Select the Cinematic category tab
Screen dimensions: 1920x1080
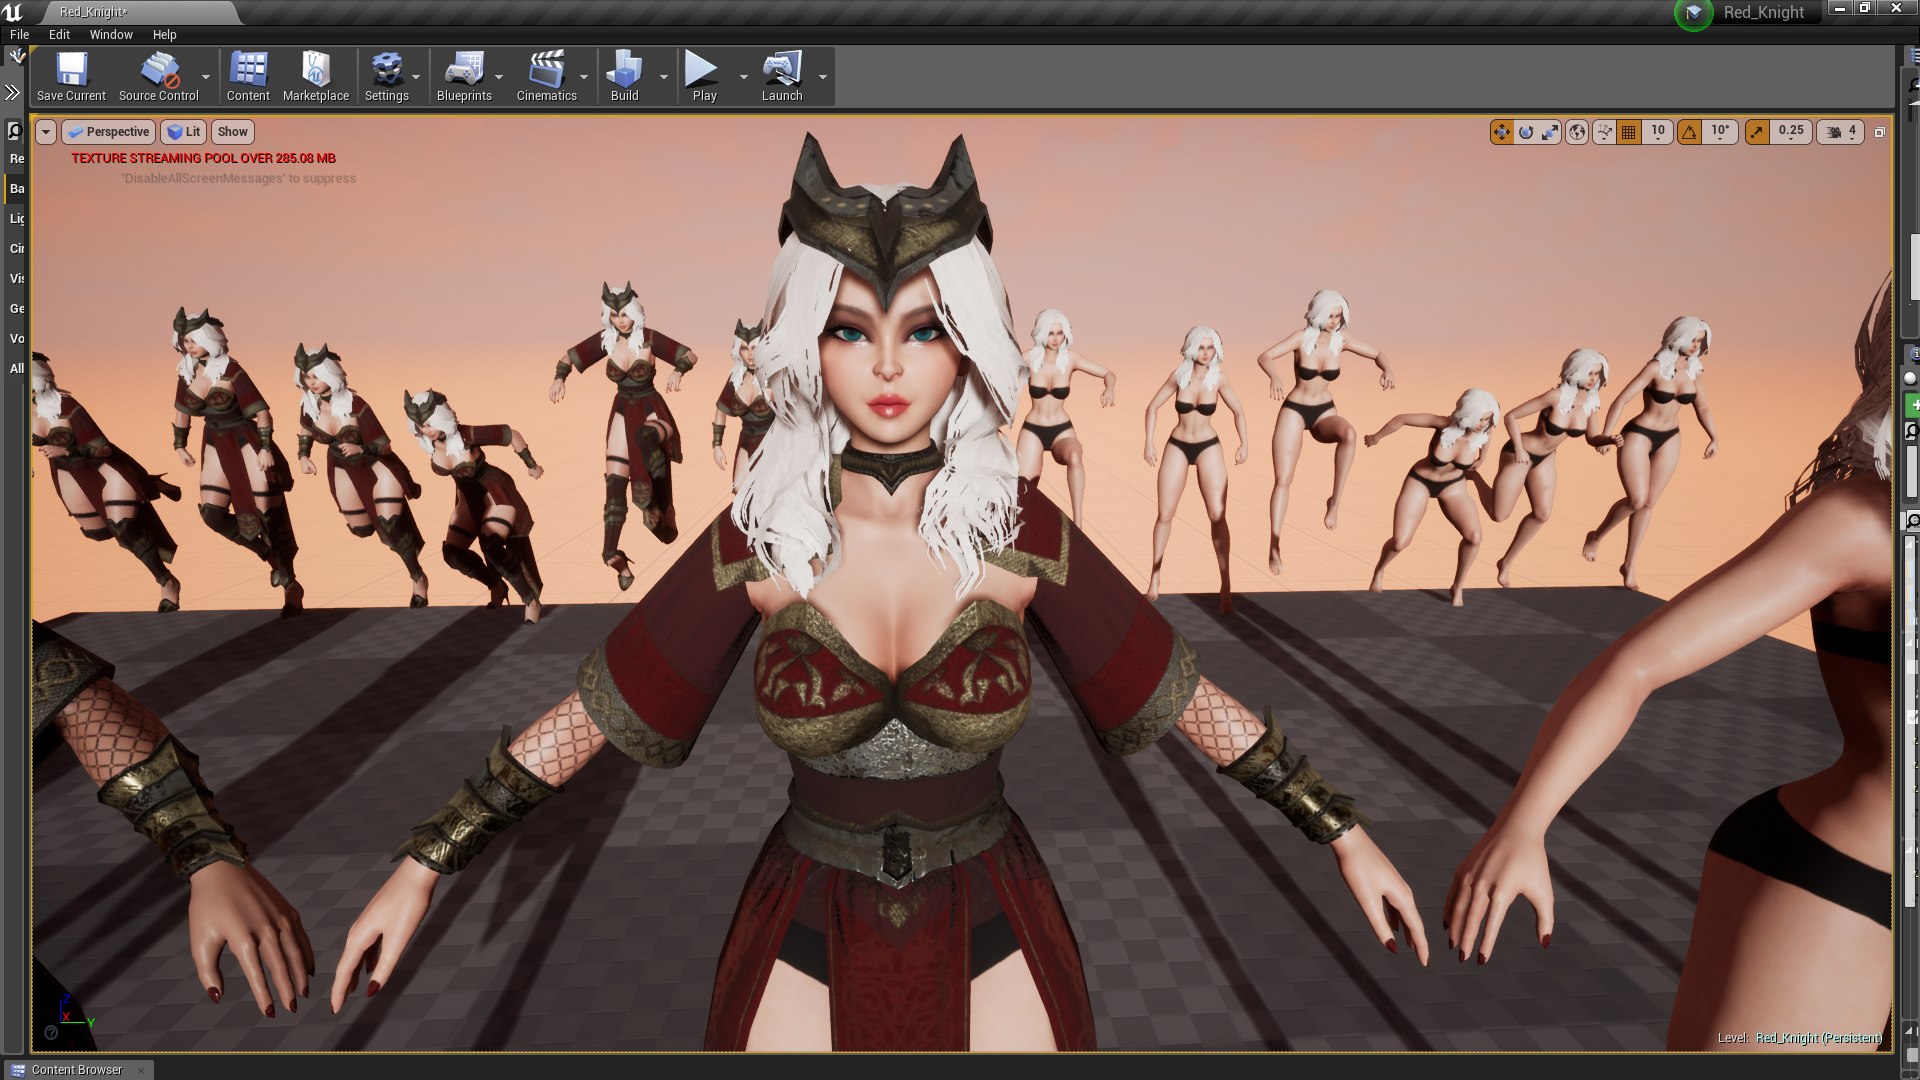tap(16, 248)
